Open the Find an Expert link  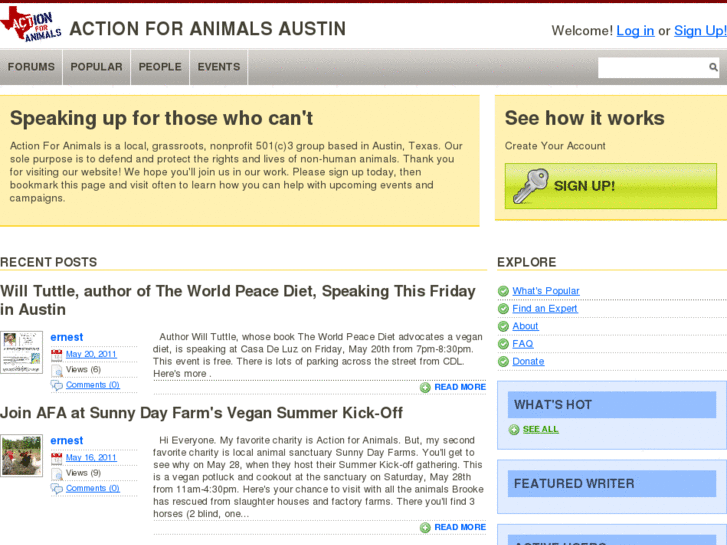click(x=545, y=309)
